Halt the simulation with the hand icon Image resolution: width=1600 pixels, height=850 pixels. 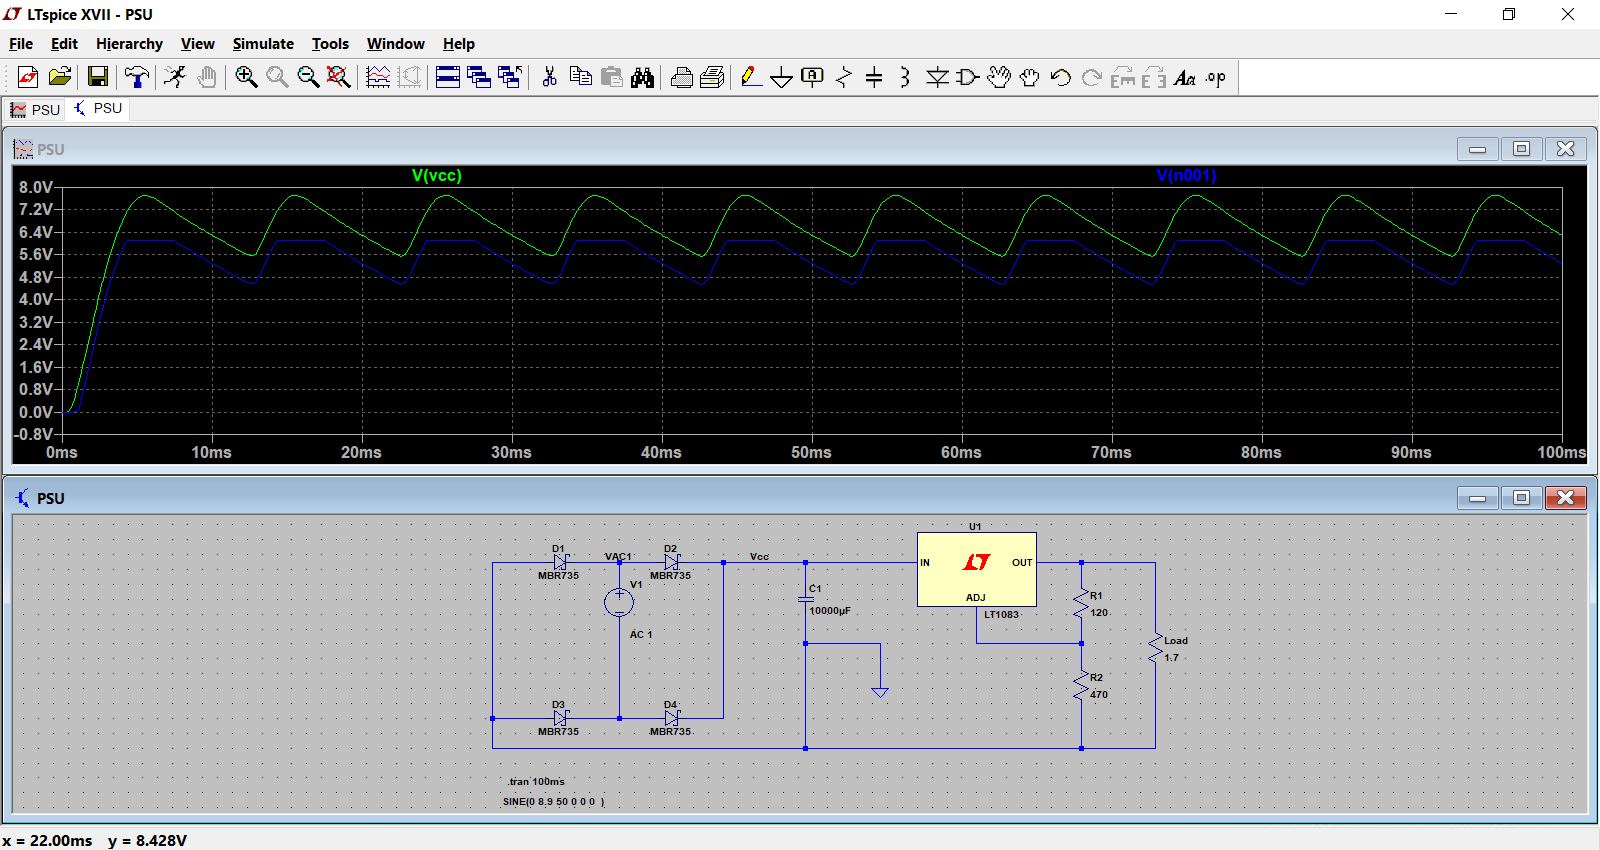click(207, 77)
